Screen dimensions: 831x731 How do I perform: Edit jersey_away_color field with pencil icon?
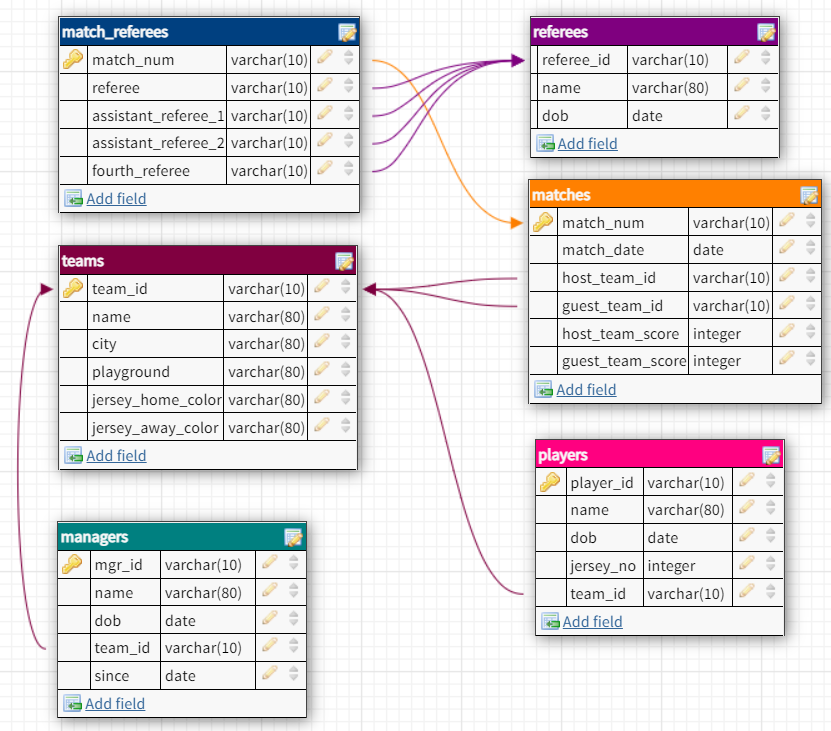[322, 425]
